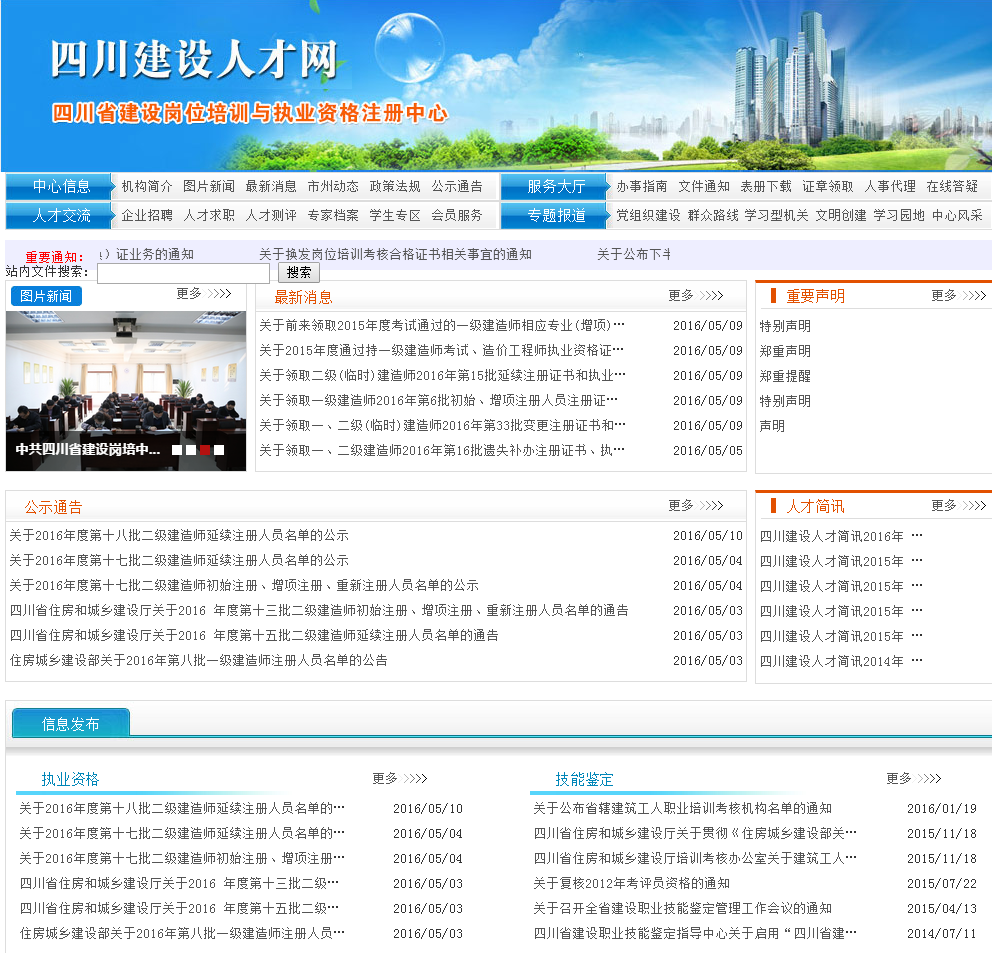Open 机构简介 in the 中心信息 menu
The width and height of the screenshot is (992, 953).
[146, 186]
